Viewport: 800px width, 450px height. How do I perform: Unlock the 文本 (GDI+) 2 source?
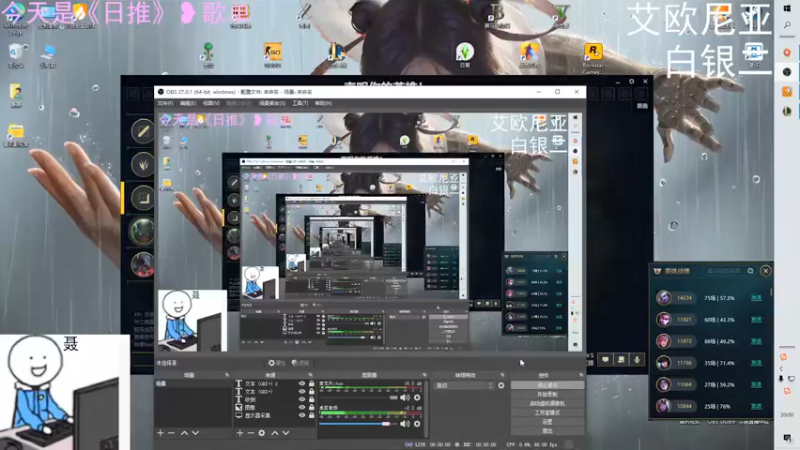click(311, 384)
